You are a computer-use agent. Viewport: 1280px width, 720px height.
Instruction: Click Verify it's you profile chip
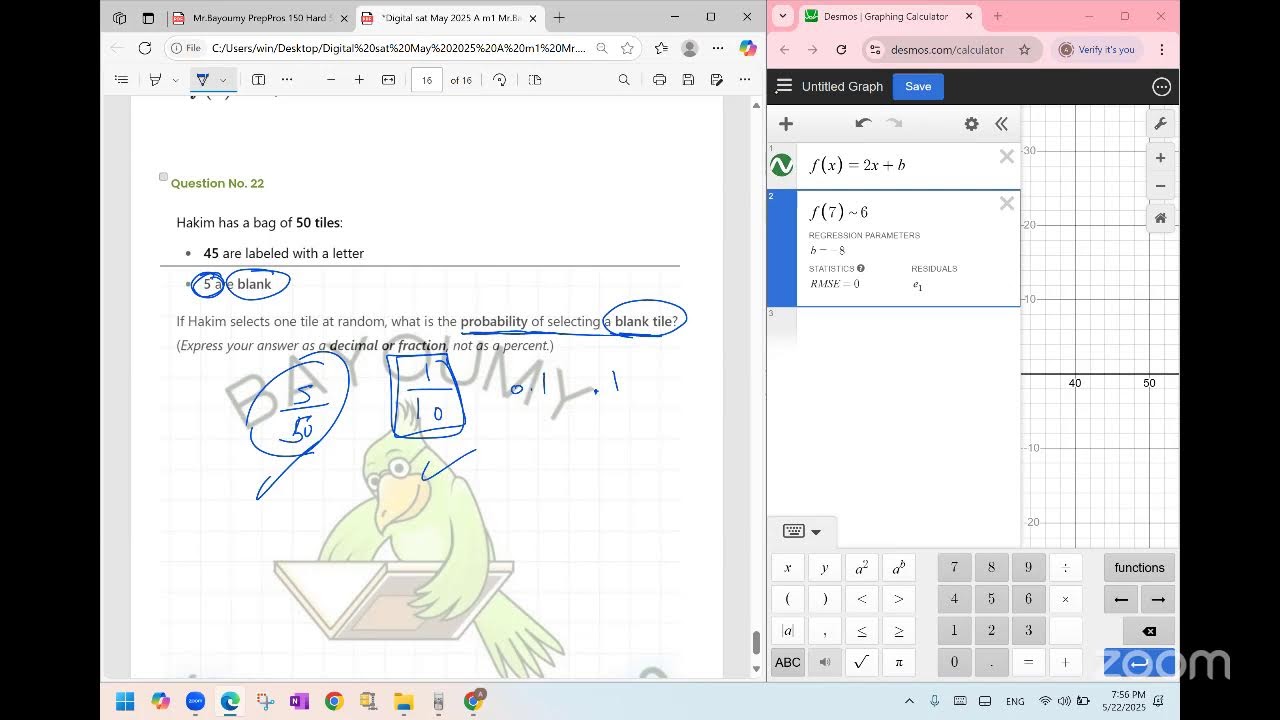[x=1097, y=49]
